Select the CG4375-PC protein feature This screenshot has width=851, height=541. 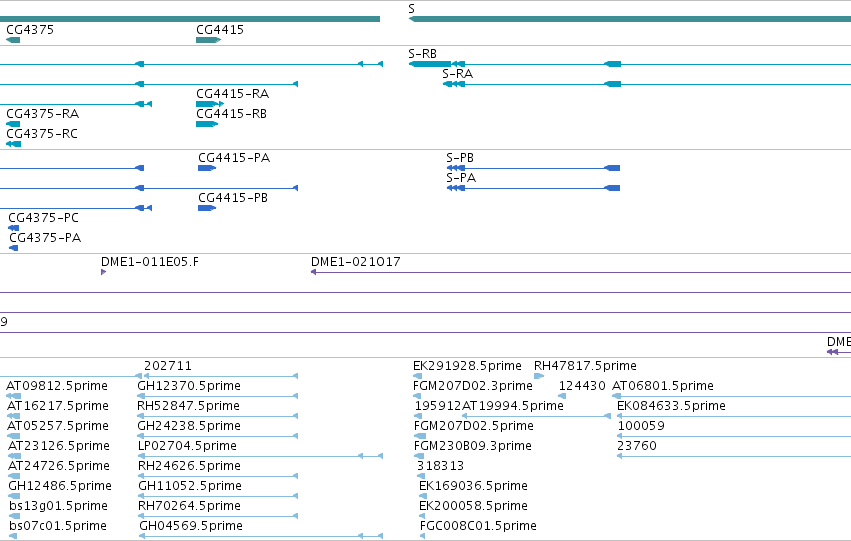click(43, 218)
